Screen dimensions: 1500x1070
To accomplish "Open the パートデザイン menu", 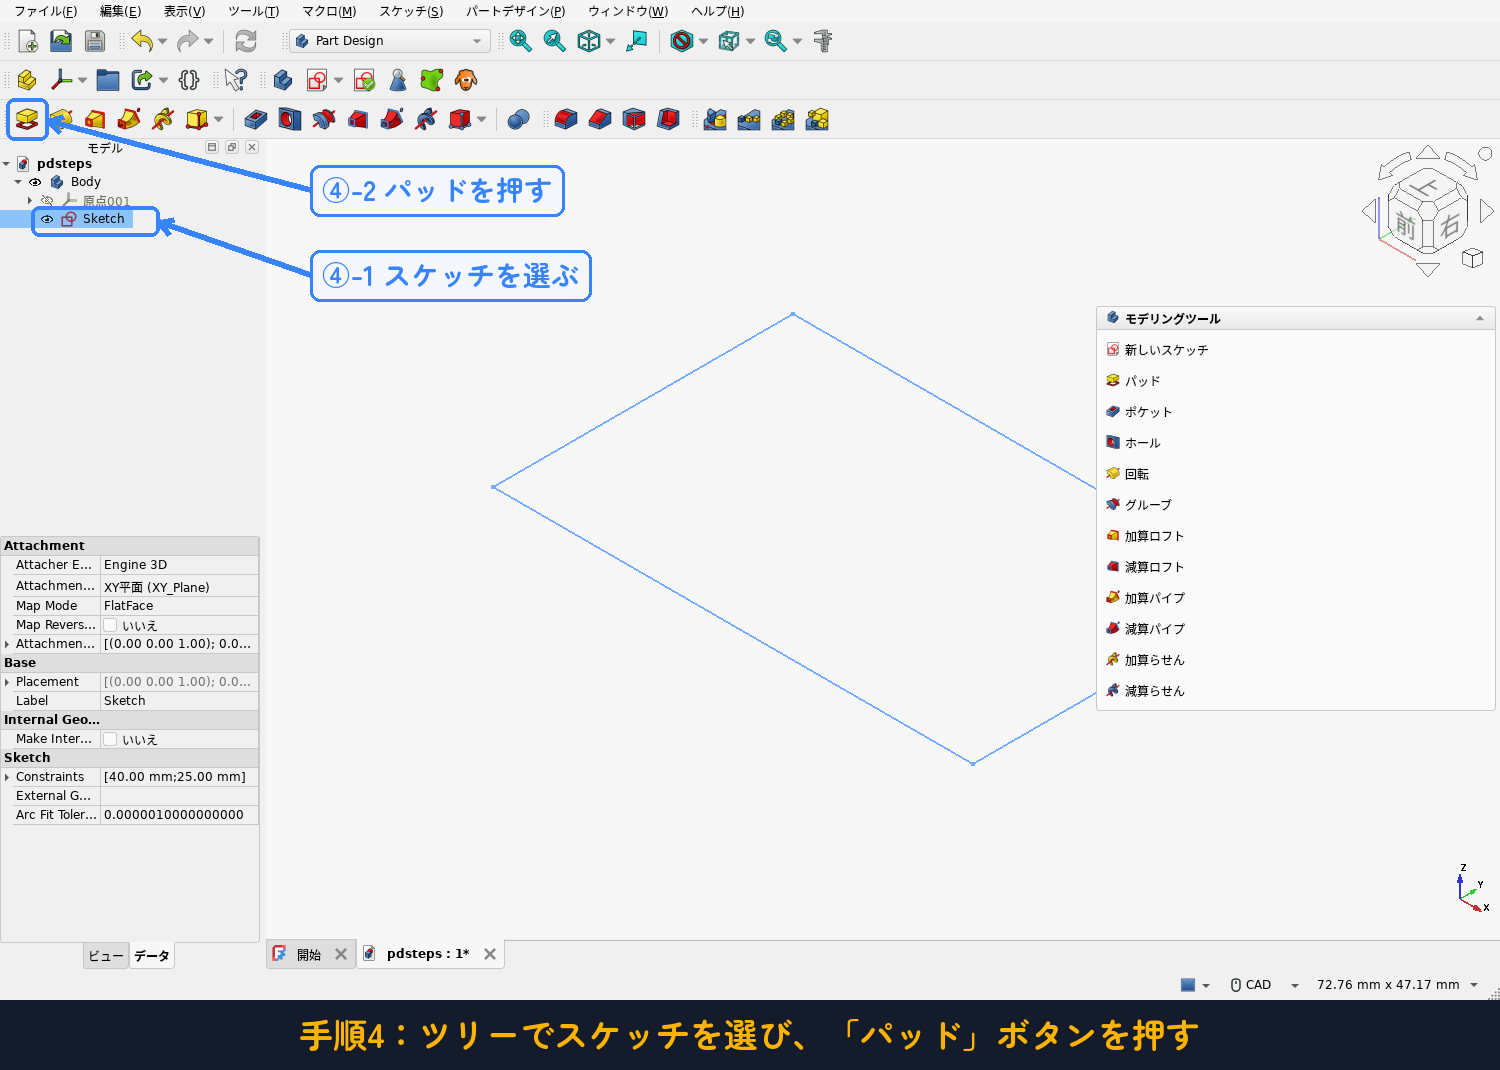I will pyautogui.click(x=515, y=11).
